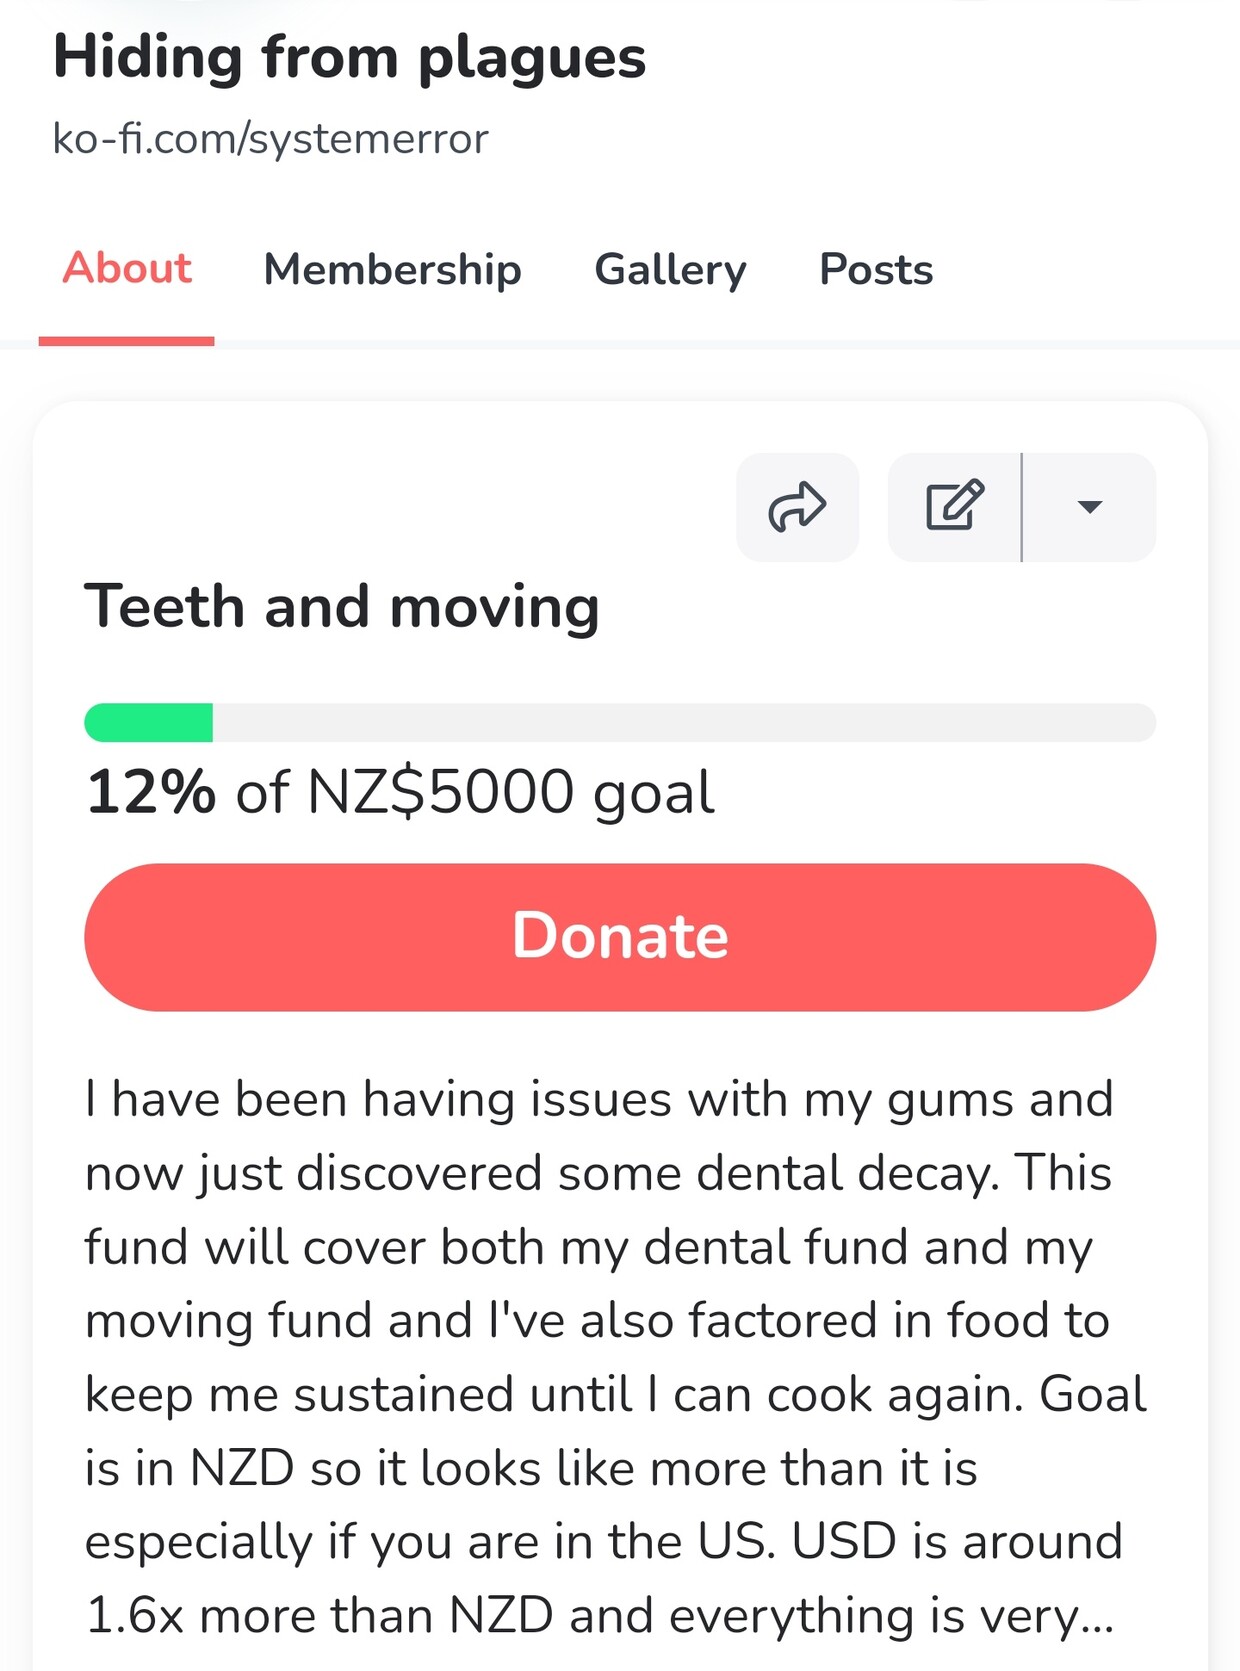
Task: Click the description line mentioning dental decay
Action: [x=598, y=1173]
